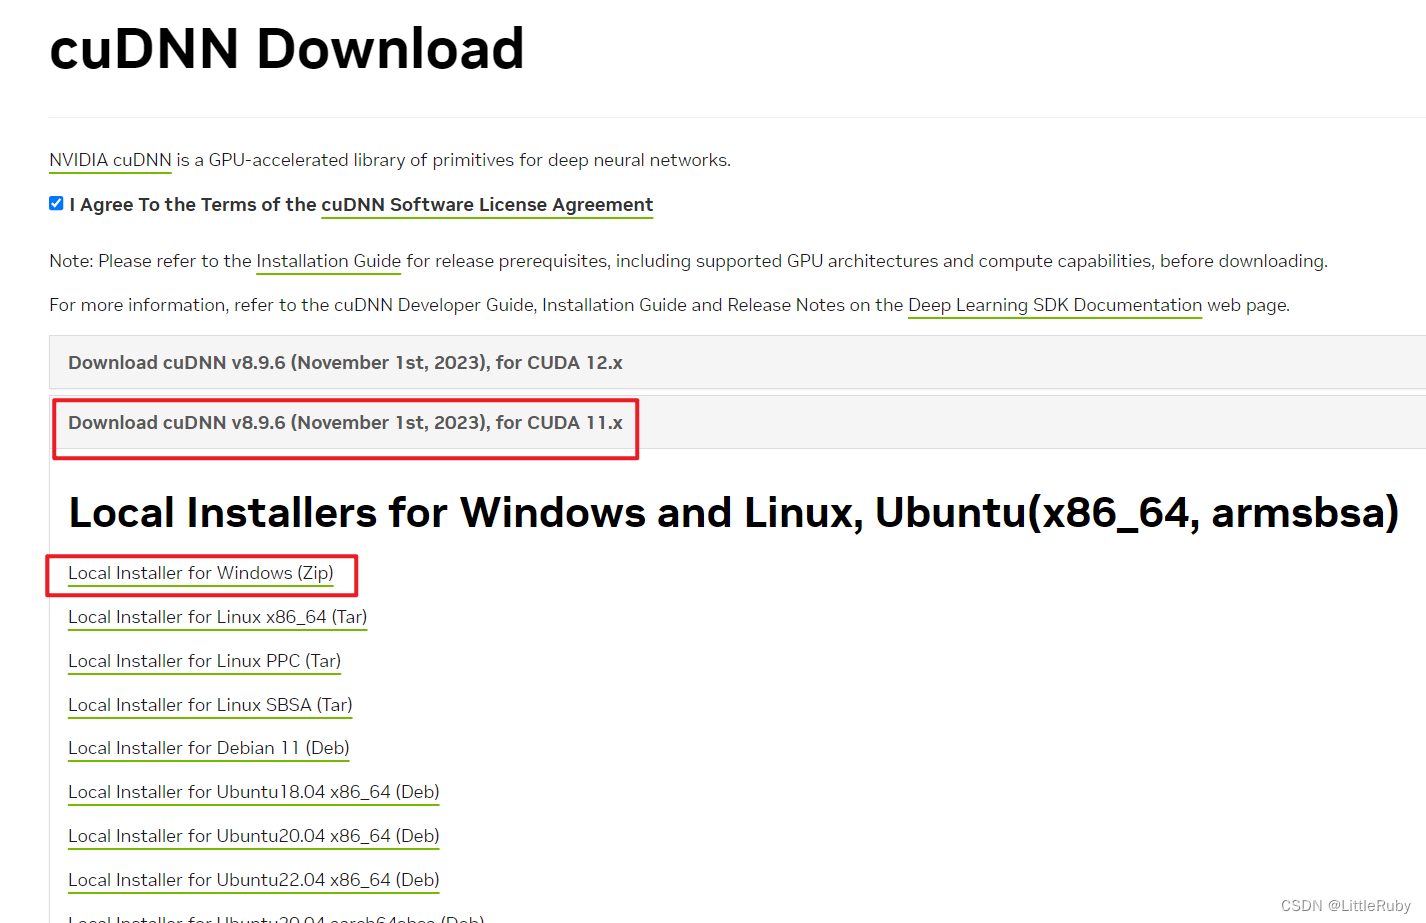This screenshot has width=1426, height=923.
Task: Download Local Installer for Ubuntu18.04 x86_64 (Deb)
Action: pyautogui.click(x=254, y=792)
